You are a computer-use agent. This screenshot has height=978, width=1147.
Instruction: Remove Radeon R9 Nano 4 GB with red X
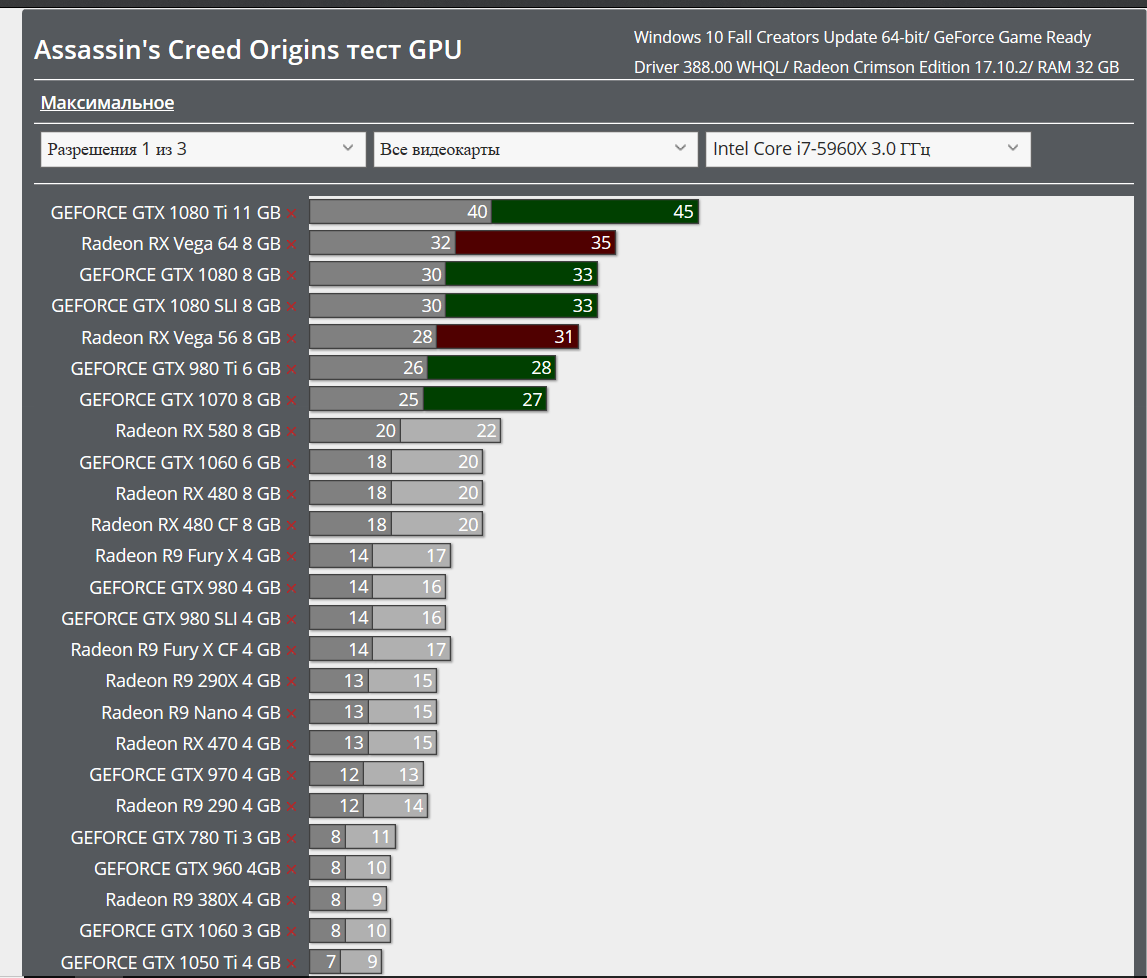pos(292,713)
